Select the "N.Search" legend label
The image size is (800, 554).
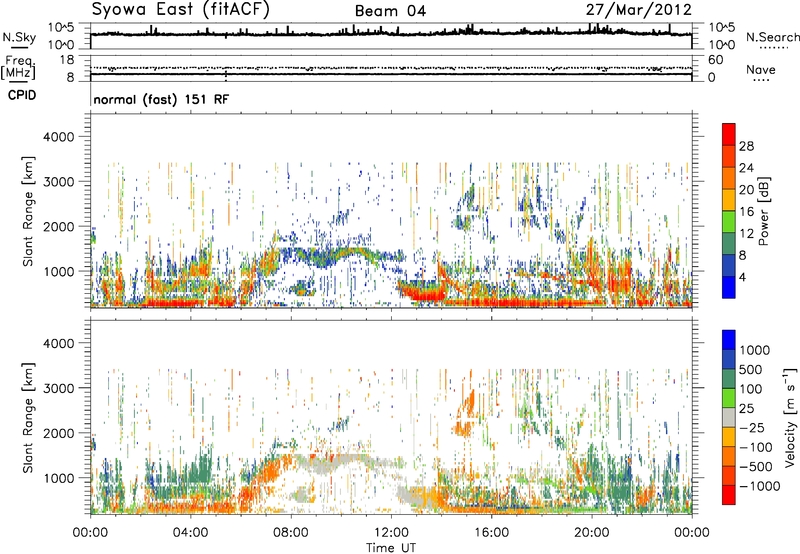click(772, 37)
